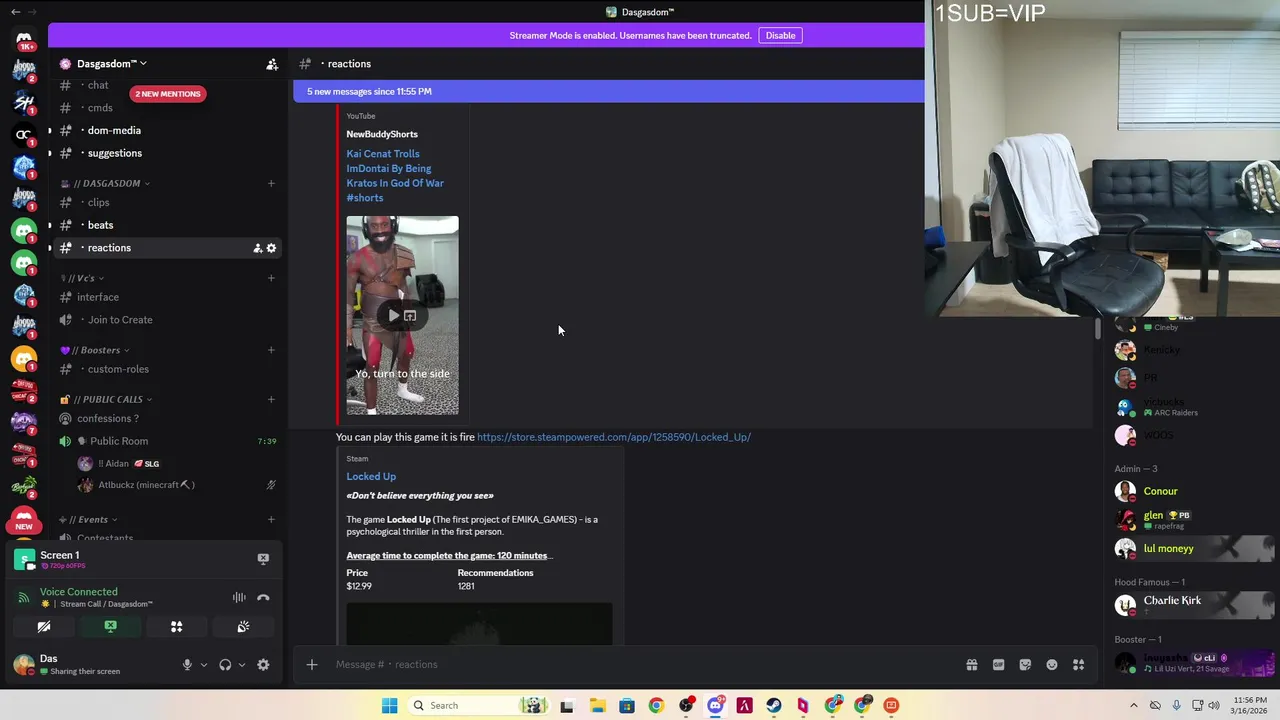Click the 5 new messages banner
1280x720 pixels.
[x=608, y=91]
